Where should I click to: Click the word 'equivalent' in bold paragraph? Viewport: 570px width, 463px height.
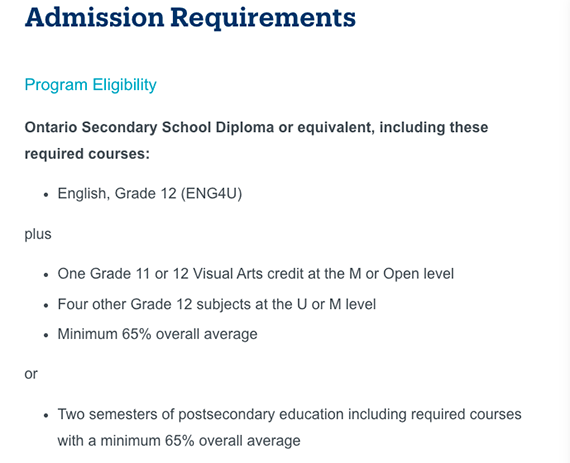coord(336,128)
